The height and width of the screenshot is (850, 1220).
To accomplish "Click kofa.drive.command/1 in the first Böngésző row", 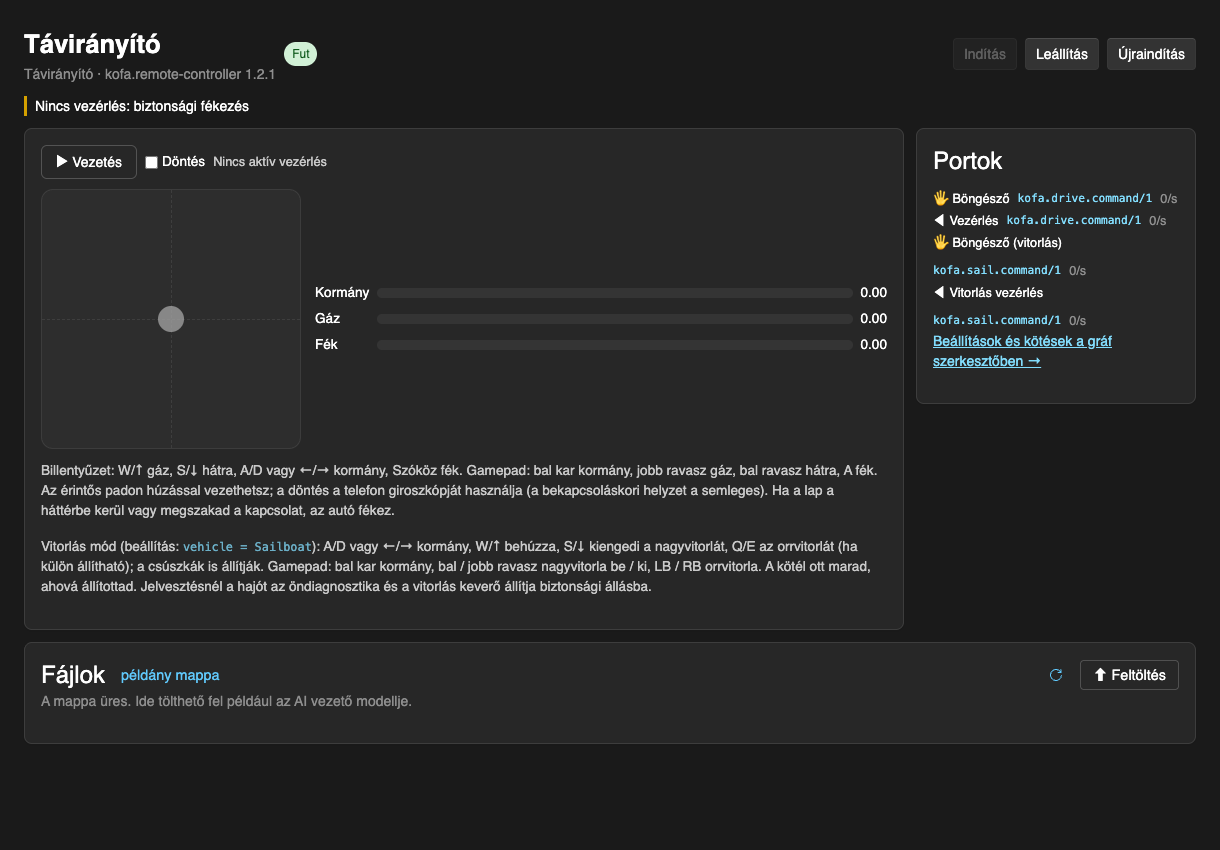I will [x=1085, y=199].
